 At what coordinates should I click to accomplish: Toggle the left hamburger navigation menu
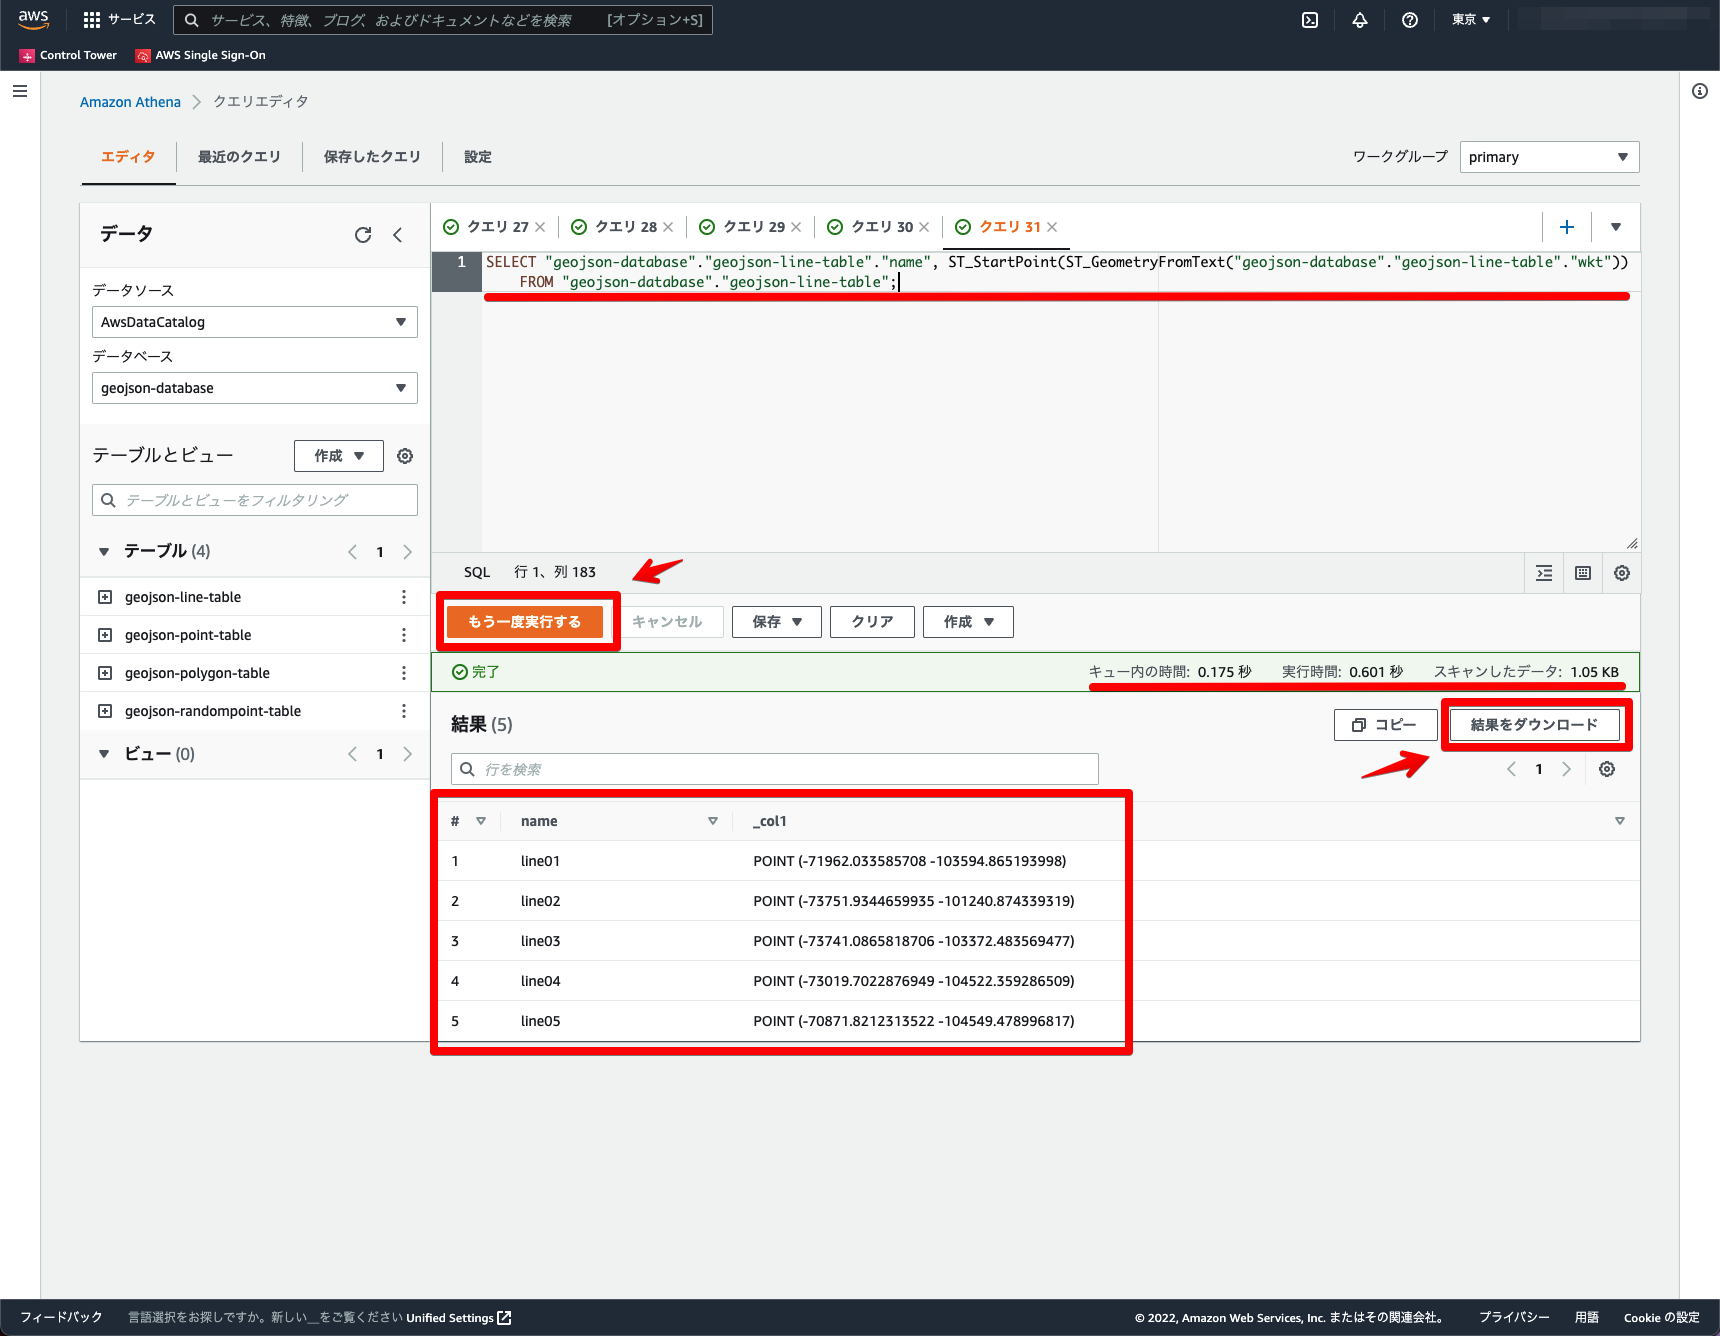pyautogui.click(x=20, y=91)
